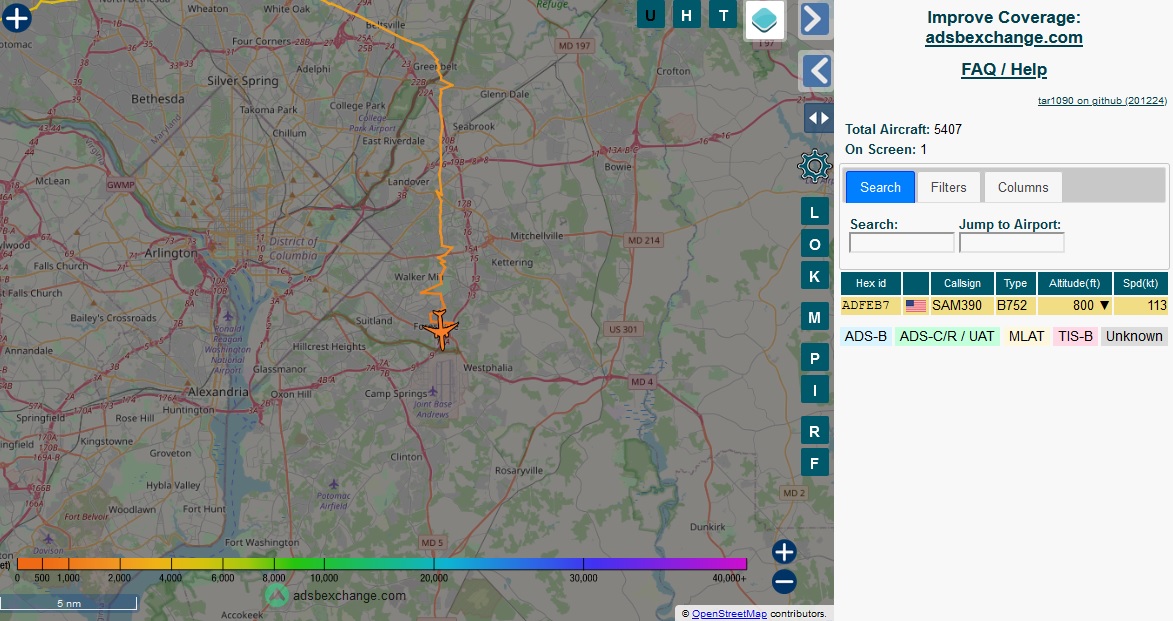
Task: Open the Filters tab
Action: (949, 187)
